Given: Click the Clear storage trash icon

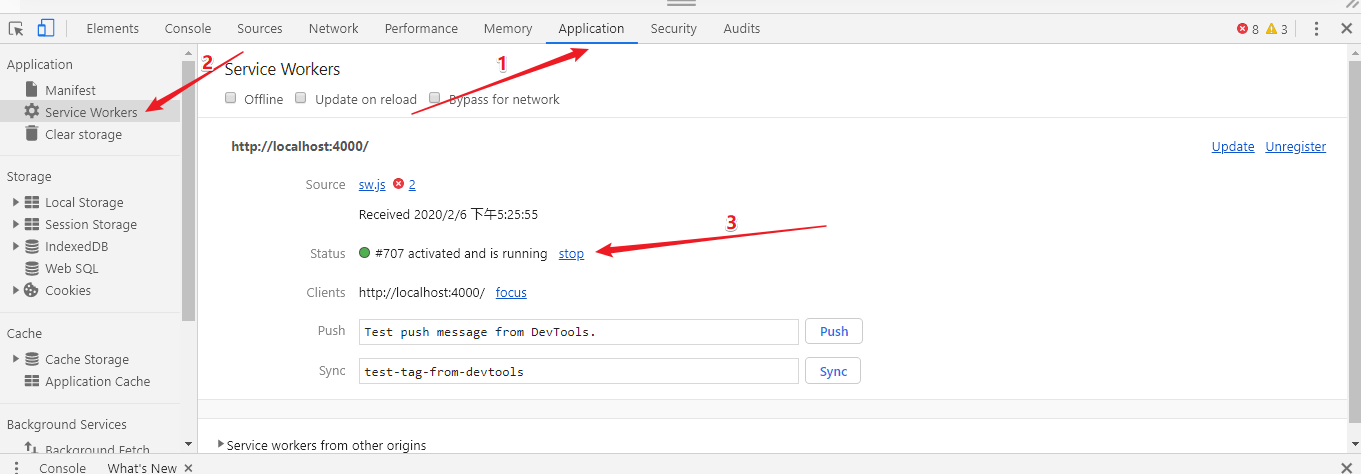Looking at the screenshot, I should (x=32, y=134).
